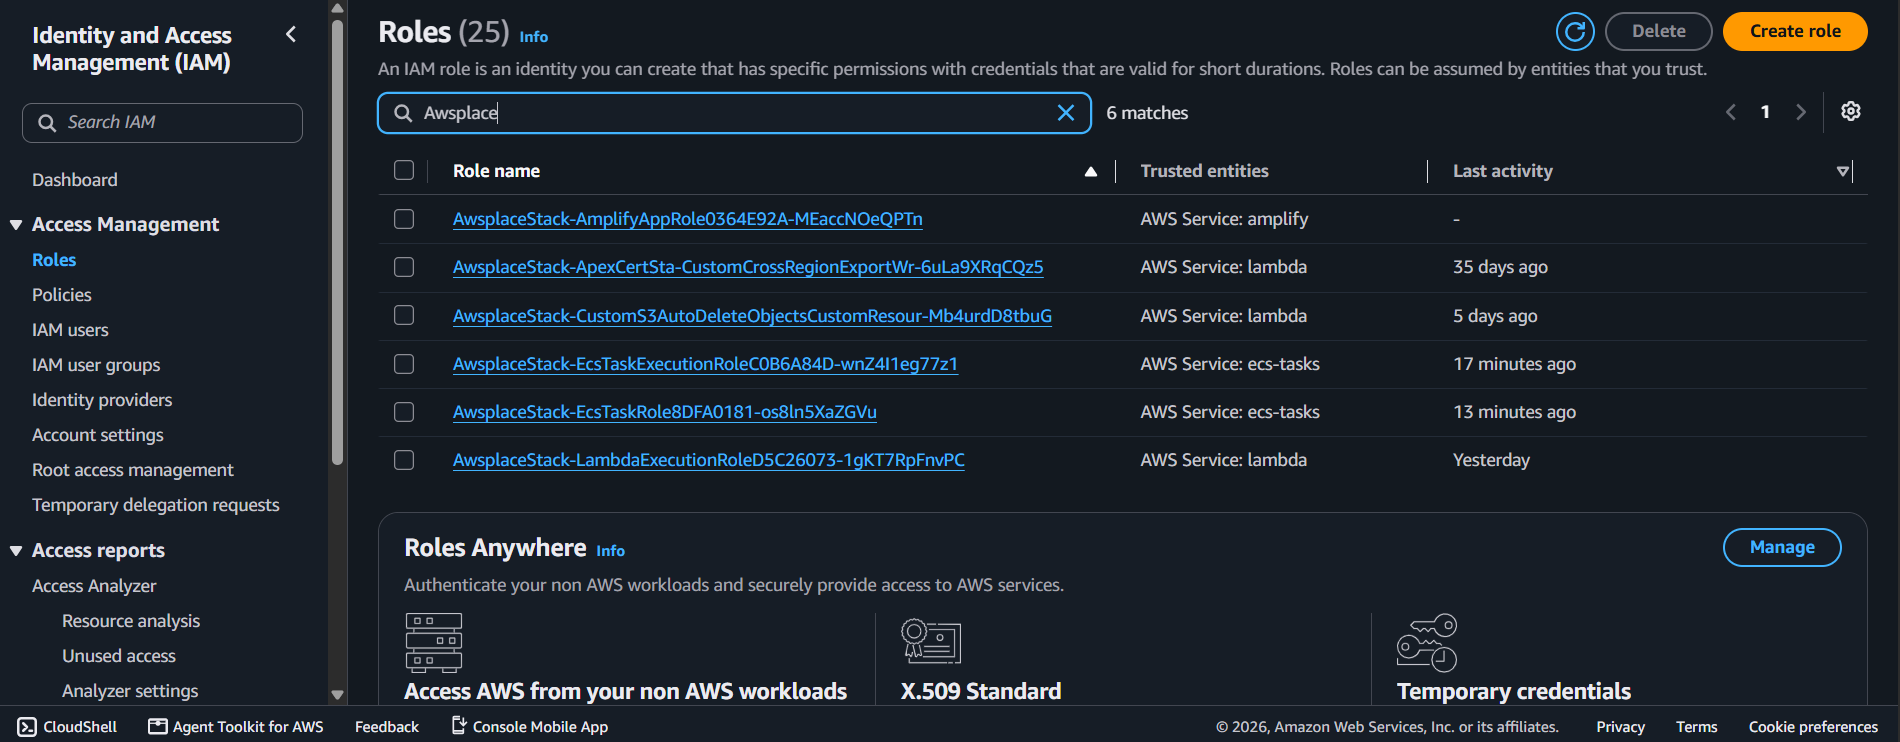Click the X.509 Standard certificate icon
Viewport: 1900px width, 742px height.
(x=931, y=641)
